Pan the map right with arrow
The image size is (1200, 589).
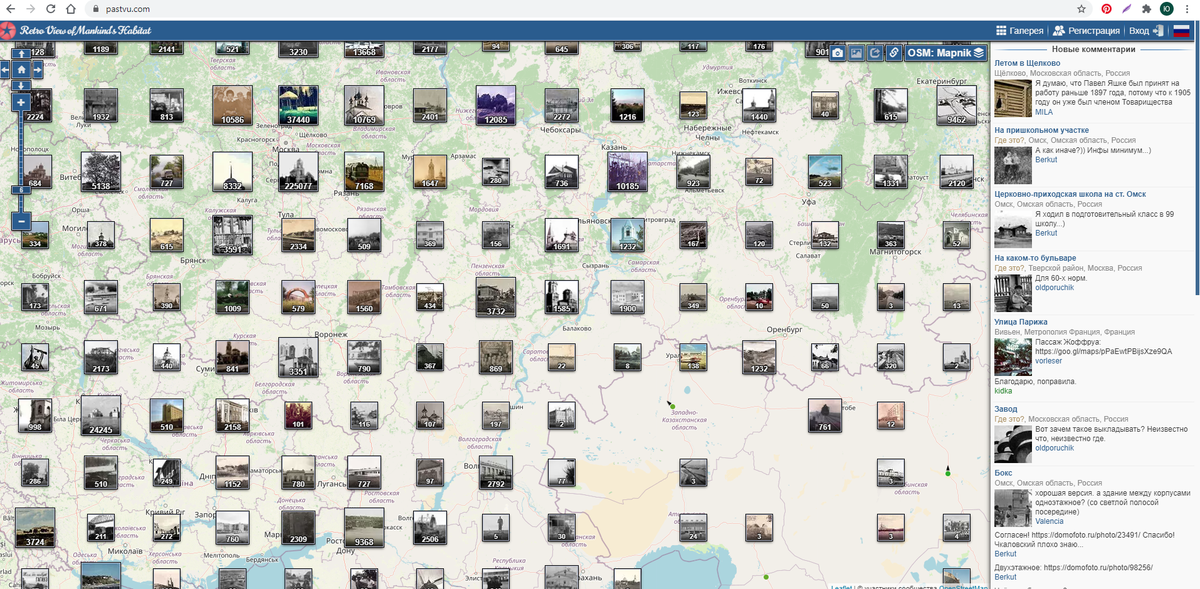click(x=37, y=70)
